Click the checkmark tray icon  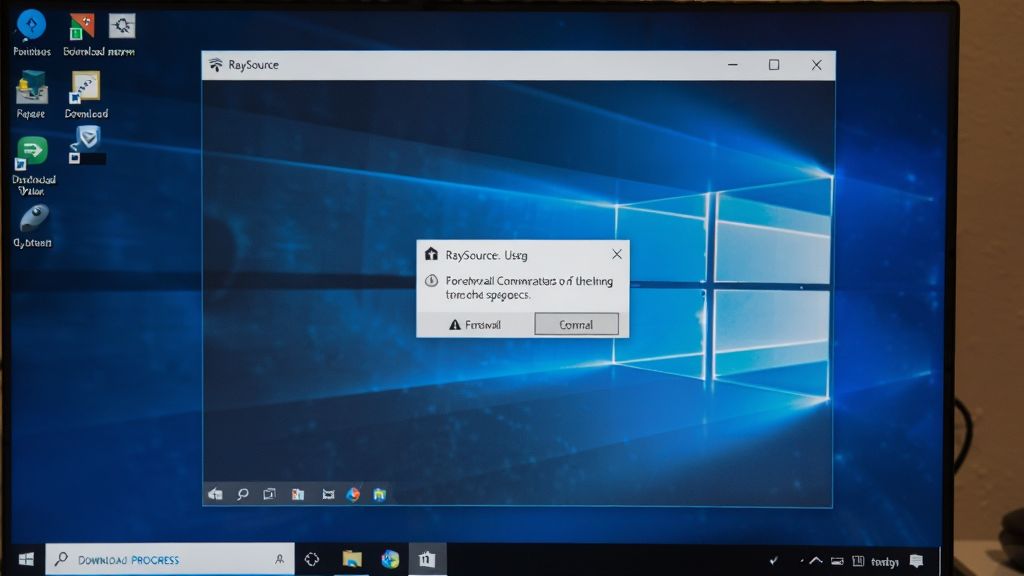[x=774, y=560]
